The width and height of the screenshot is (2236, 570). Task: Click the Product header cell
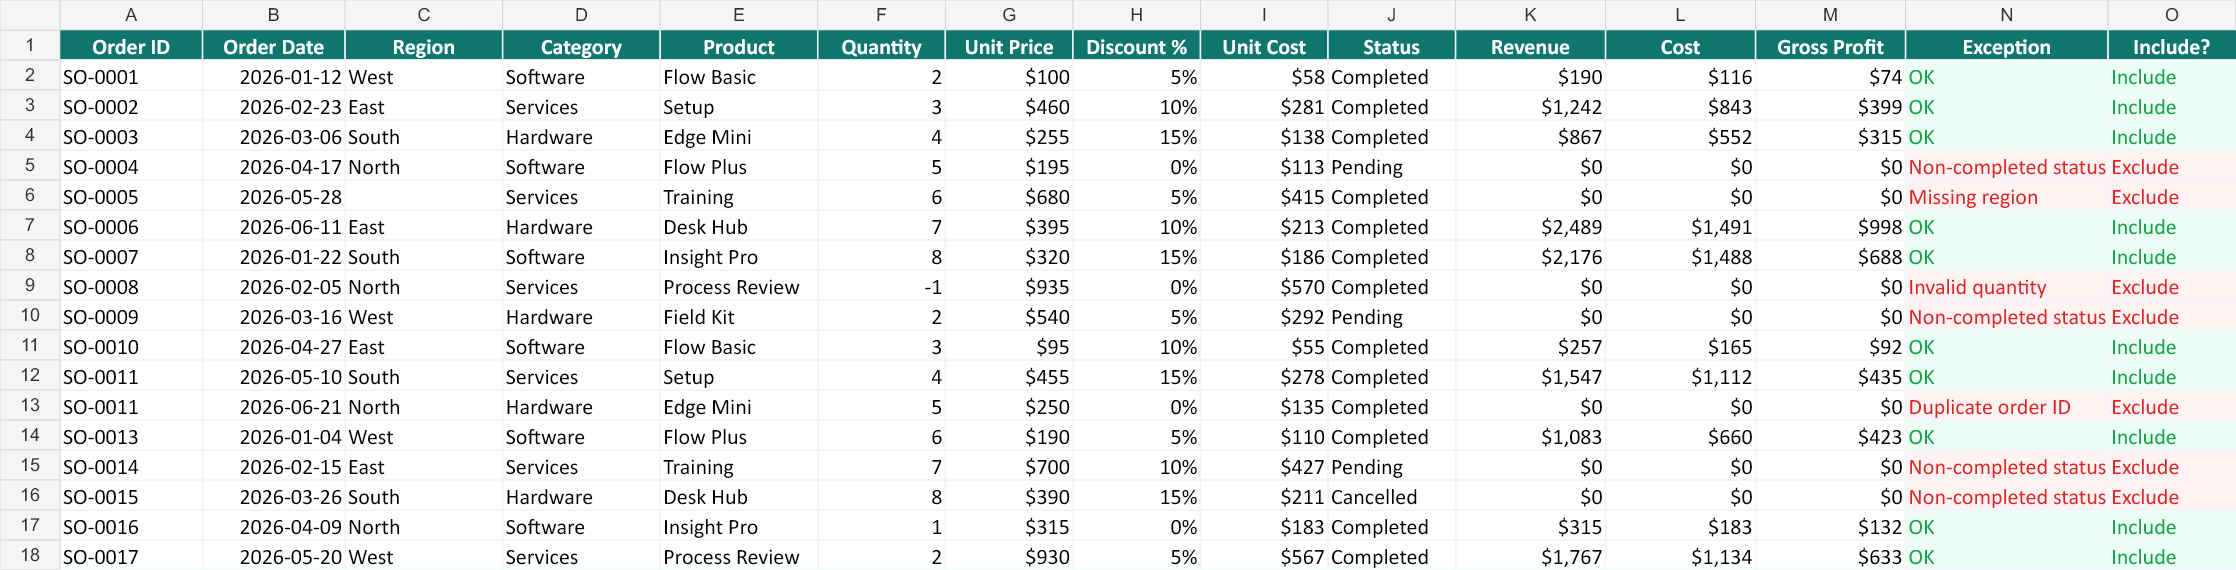739,46
